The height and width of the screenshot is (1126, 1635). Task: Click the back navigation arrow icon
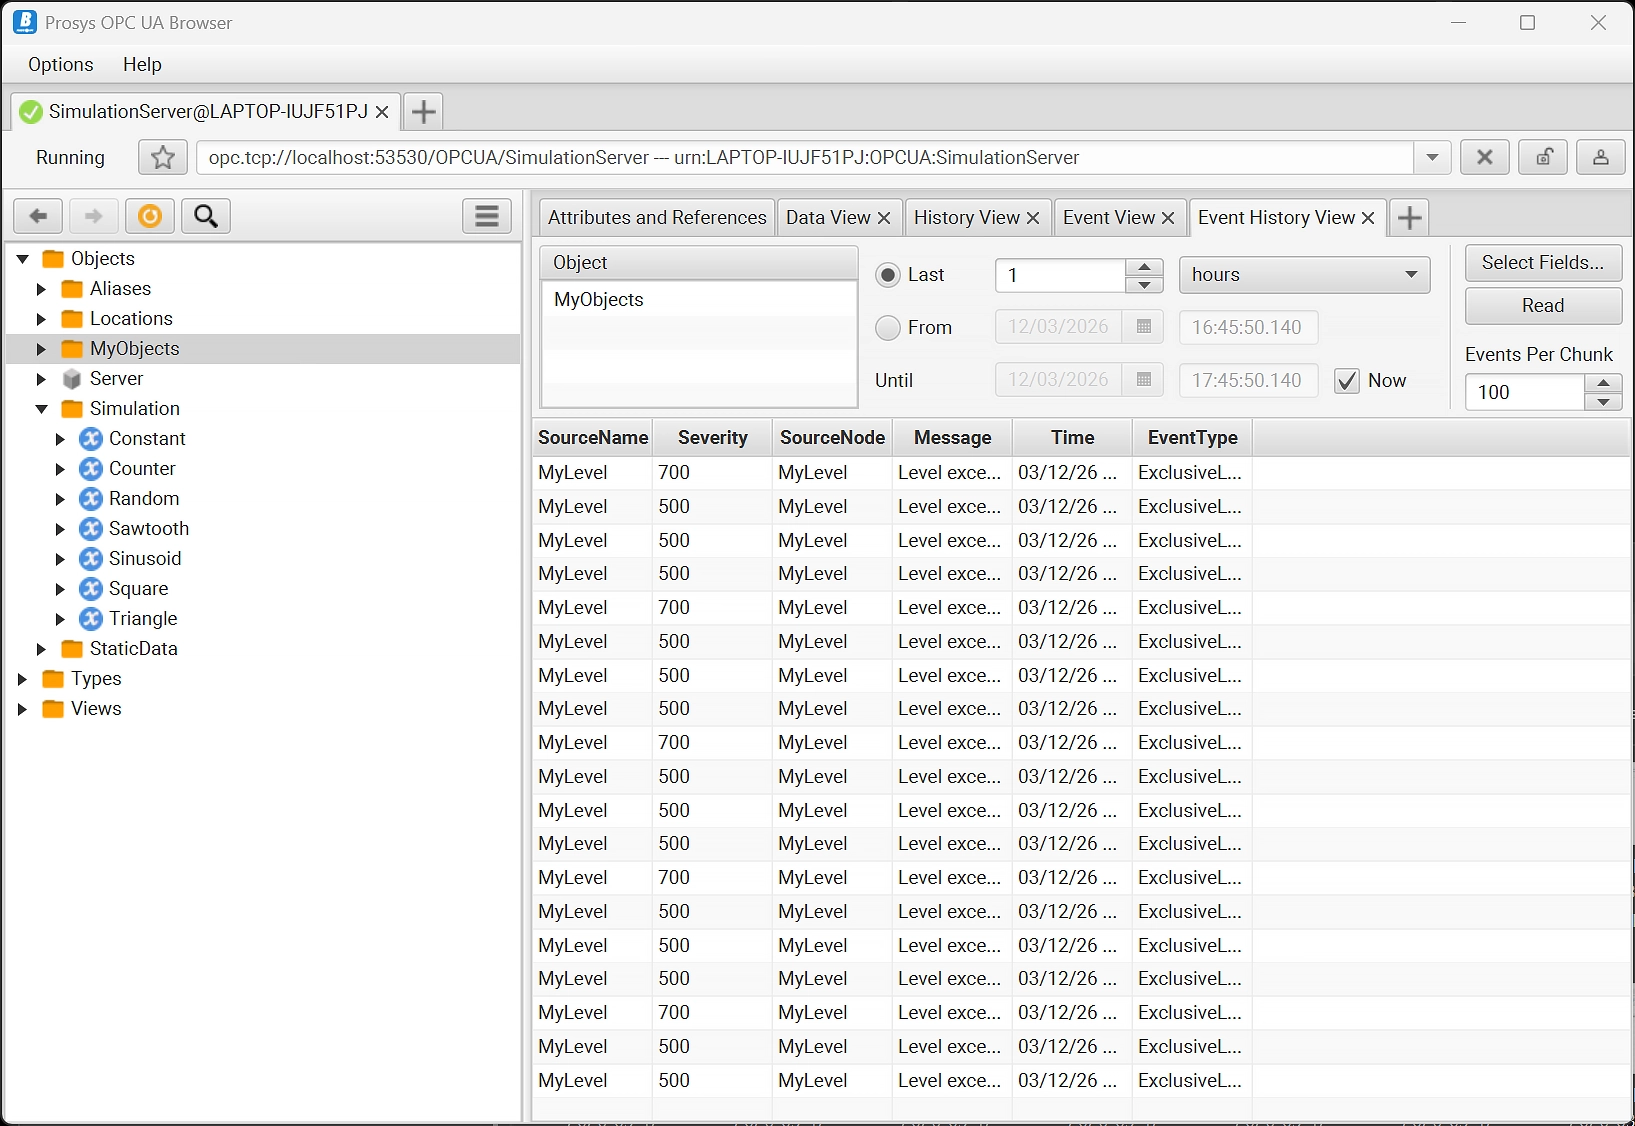[x=38, y=216]
